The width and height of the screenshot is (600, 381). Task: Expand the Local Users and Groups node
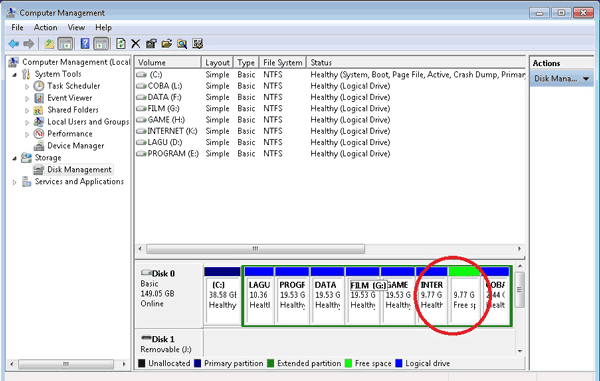[x=27, y=122]
